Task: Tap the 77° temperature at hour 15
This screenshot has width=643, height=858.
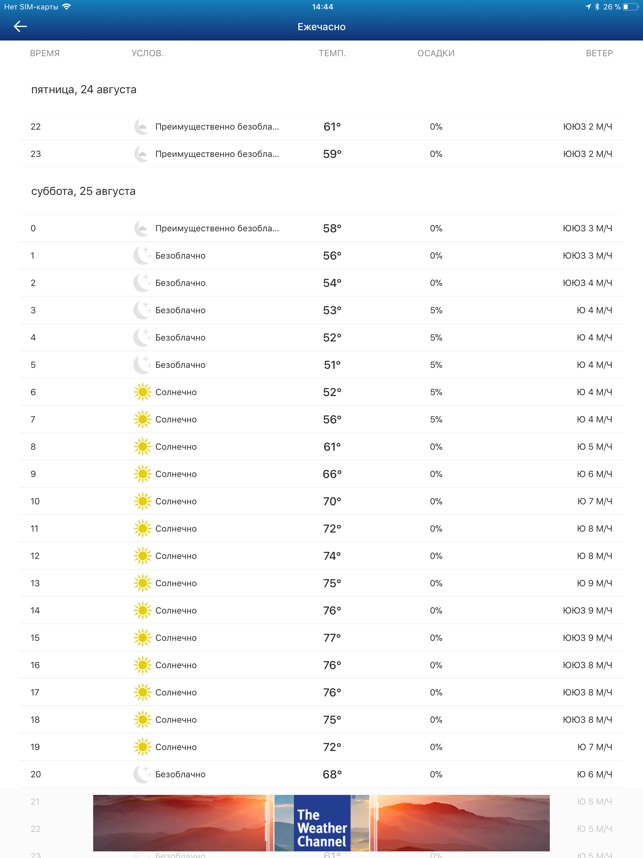Action: coord(332,637)
